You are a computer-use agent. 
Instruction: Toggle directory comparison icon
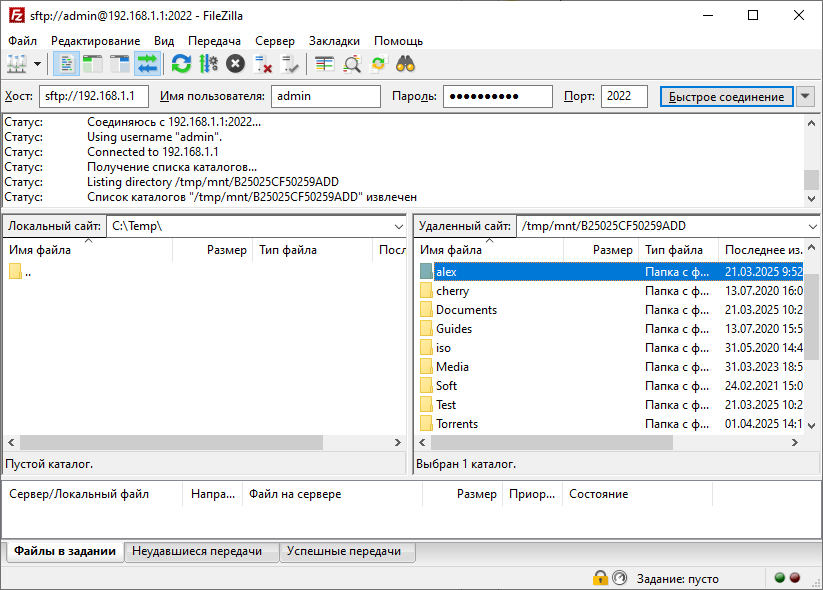352,64
